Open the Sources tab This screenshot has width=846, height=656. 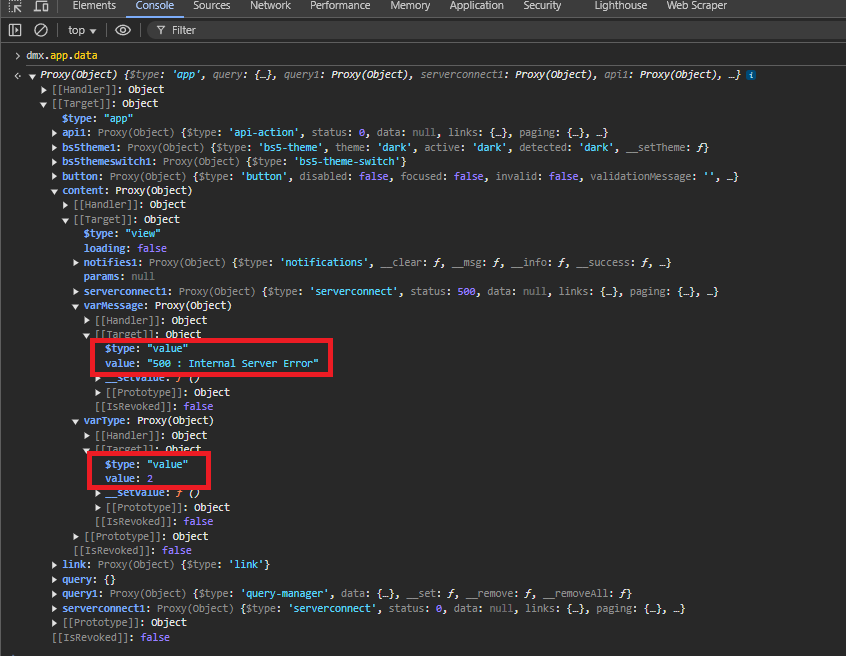(212, 6)
